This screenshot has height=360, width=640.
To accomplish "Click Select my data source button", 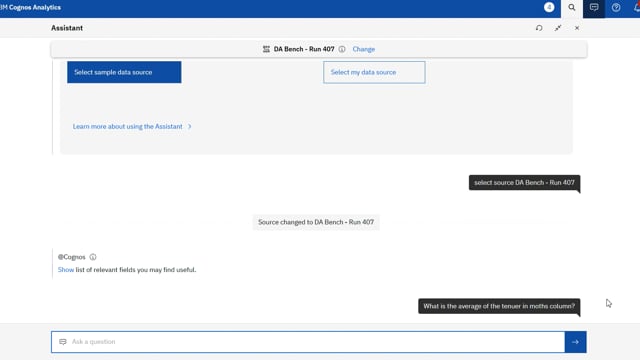I will point(374,72).
